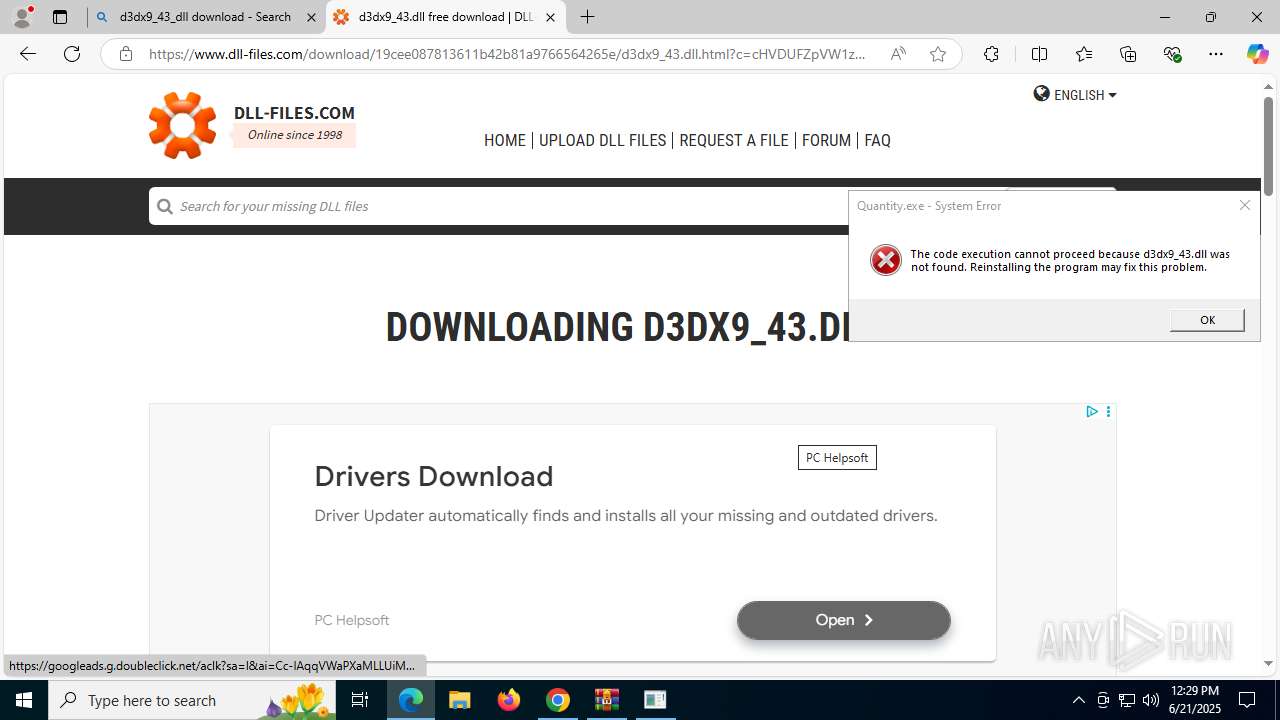Viewport: 1280px width, 720px height.
Task: Open the network tray icon
Action: coord(1126,700)
